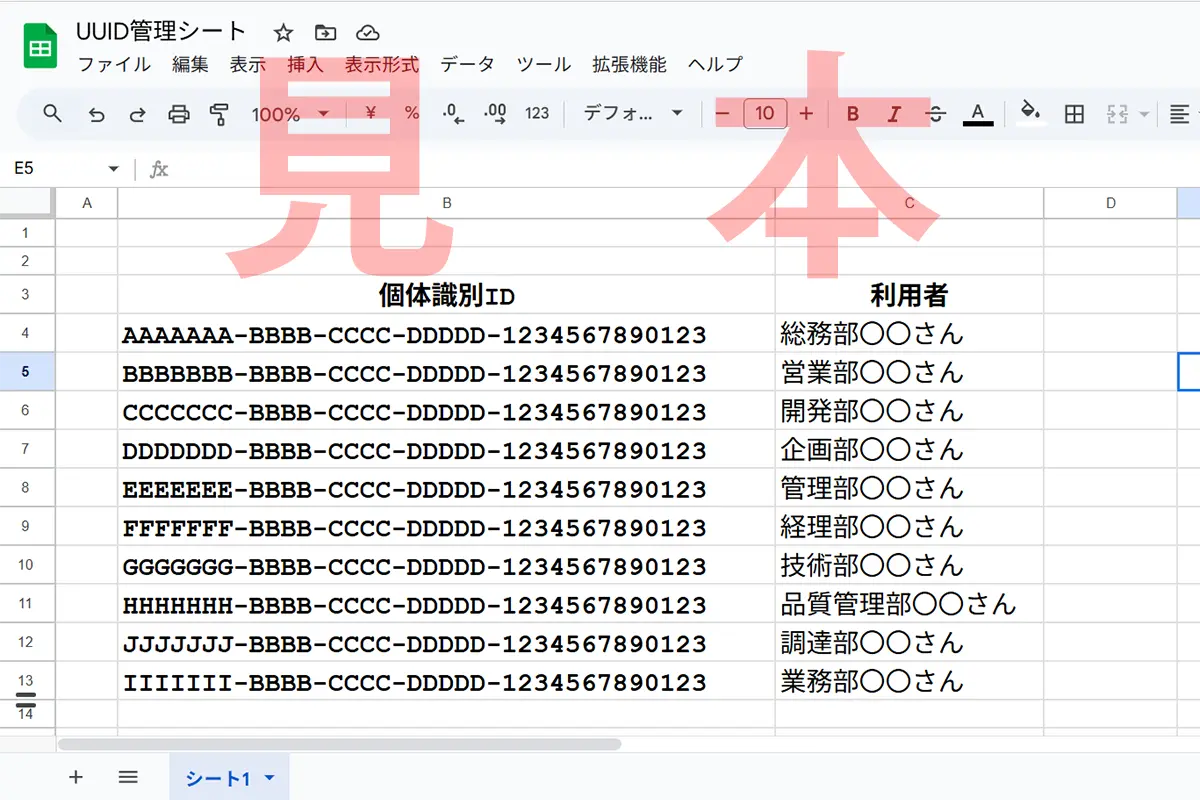1200x800 pixels.
Task: Select column D header
Action: (x=1110, y=203)
